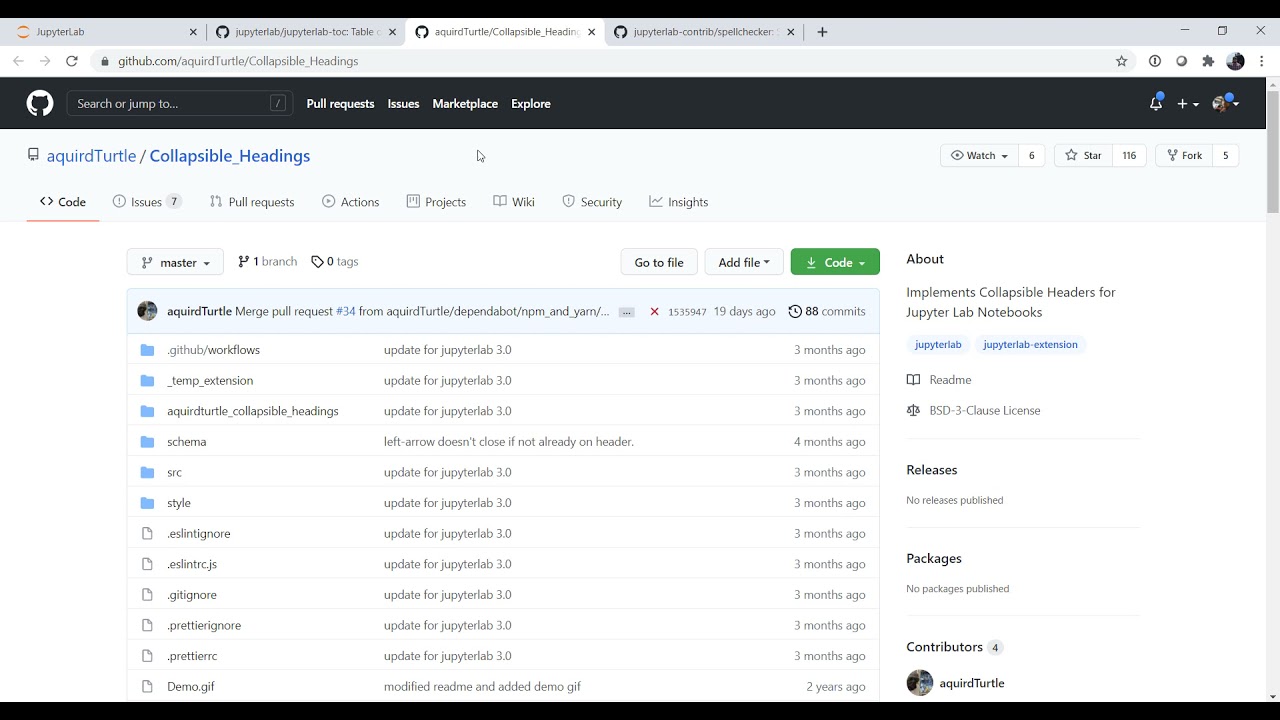
Task: Click the GitHub Octocat logo
Action: (x=40, y=103)
